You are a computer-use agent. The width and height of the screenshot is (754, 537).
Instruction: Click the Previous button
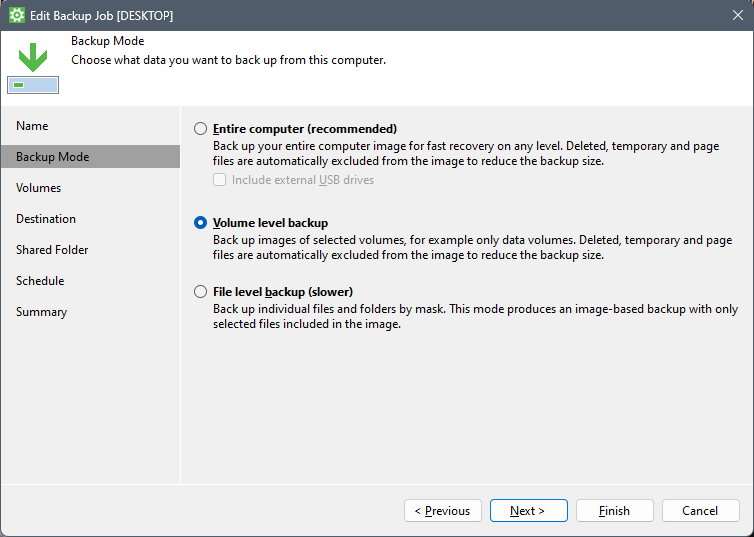tap(443, 511)
